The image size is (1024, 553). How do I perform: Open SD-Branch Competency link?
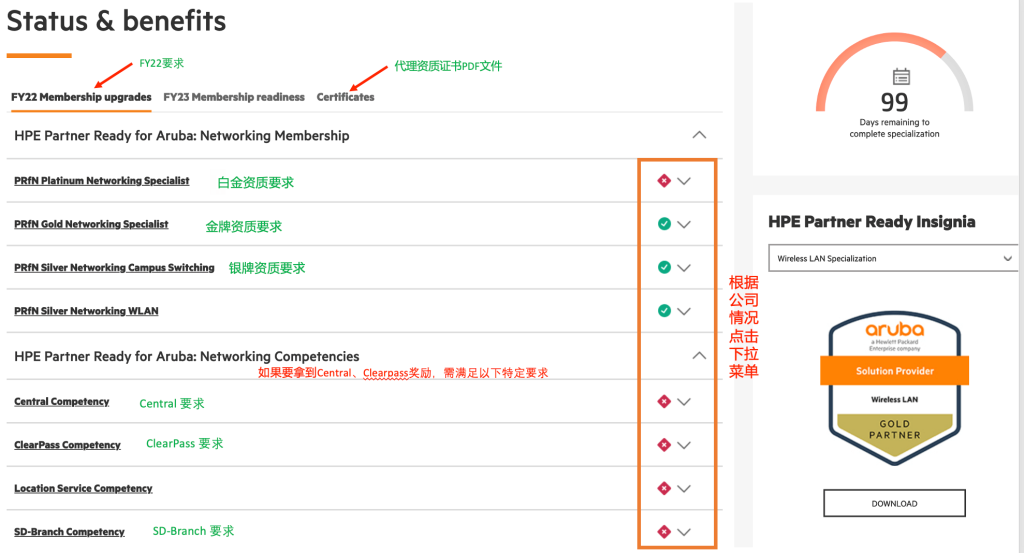69,531
